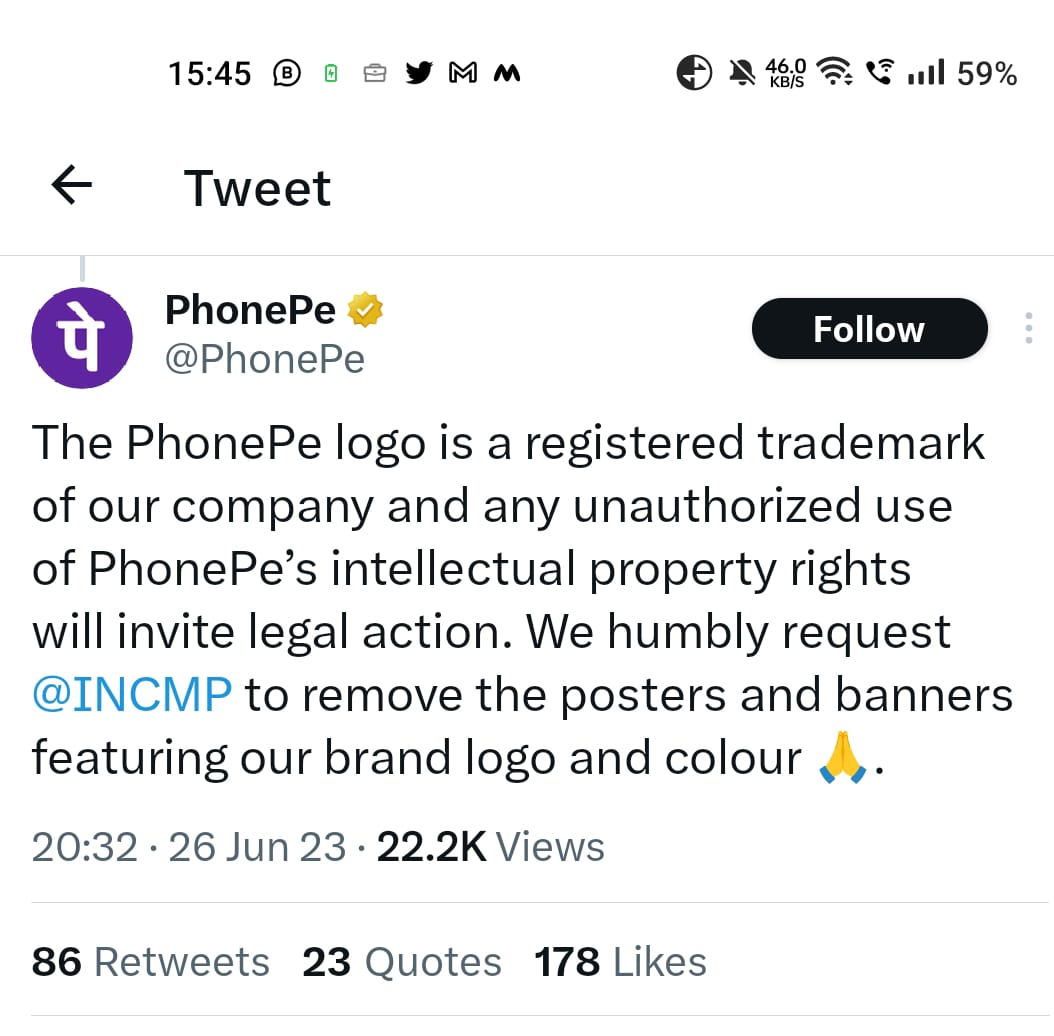
Task: Tap the green battery charging icon
Action: (331, 73)
